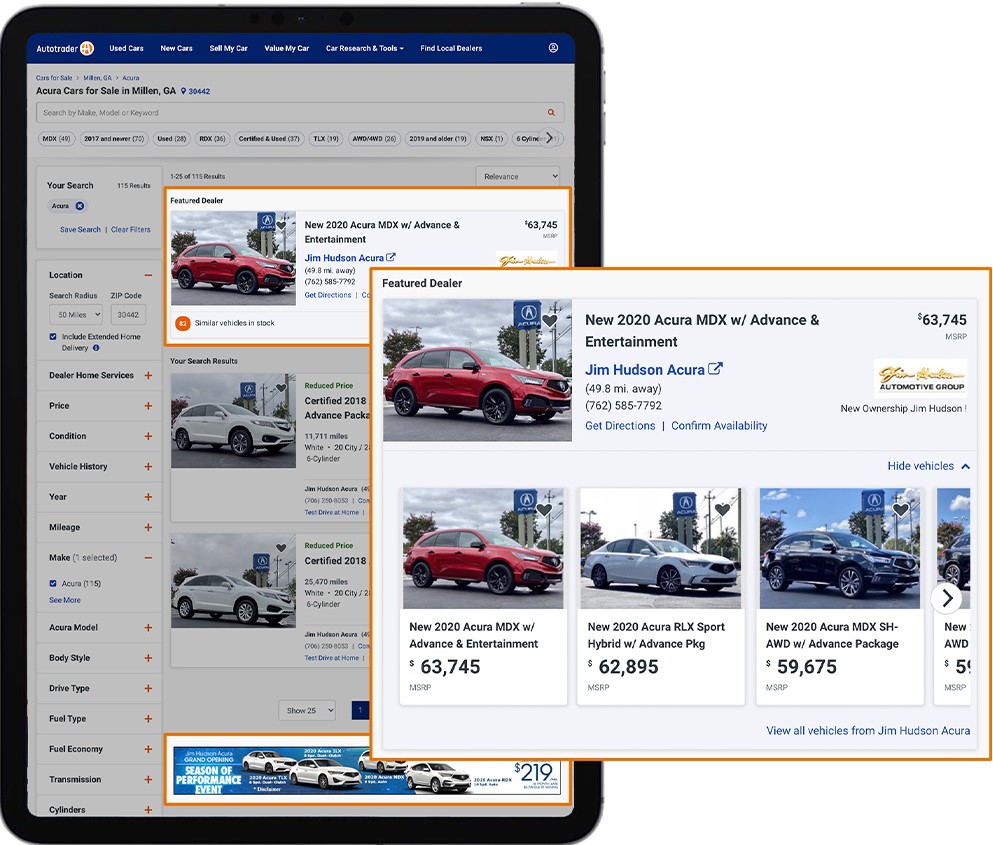
Task: Expand the Condition filter
Action: [x=148, y=436]
